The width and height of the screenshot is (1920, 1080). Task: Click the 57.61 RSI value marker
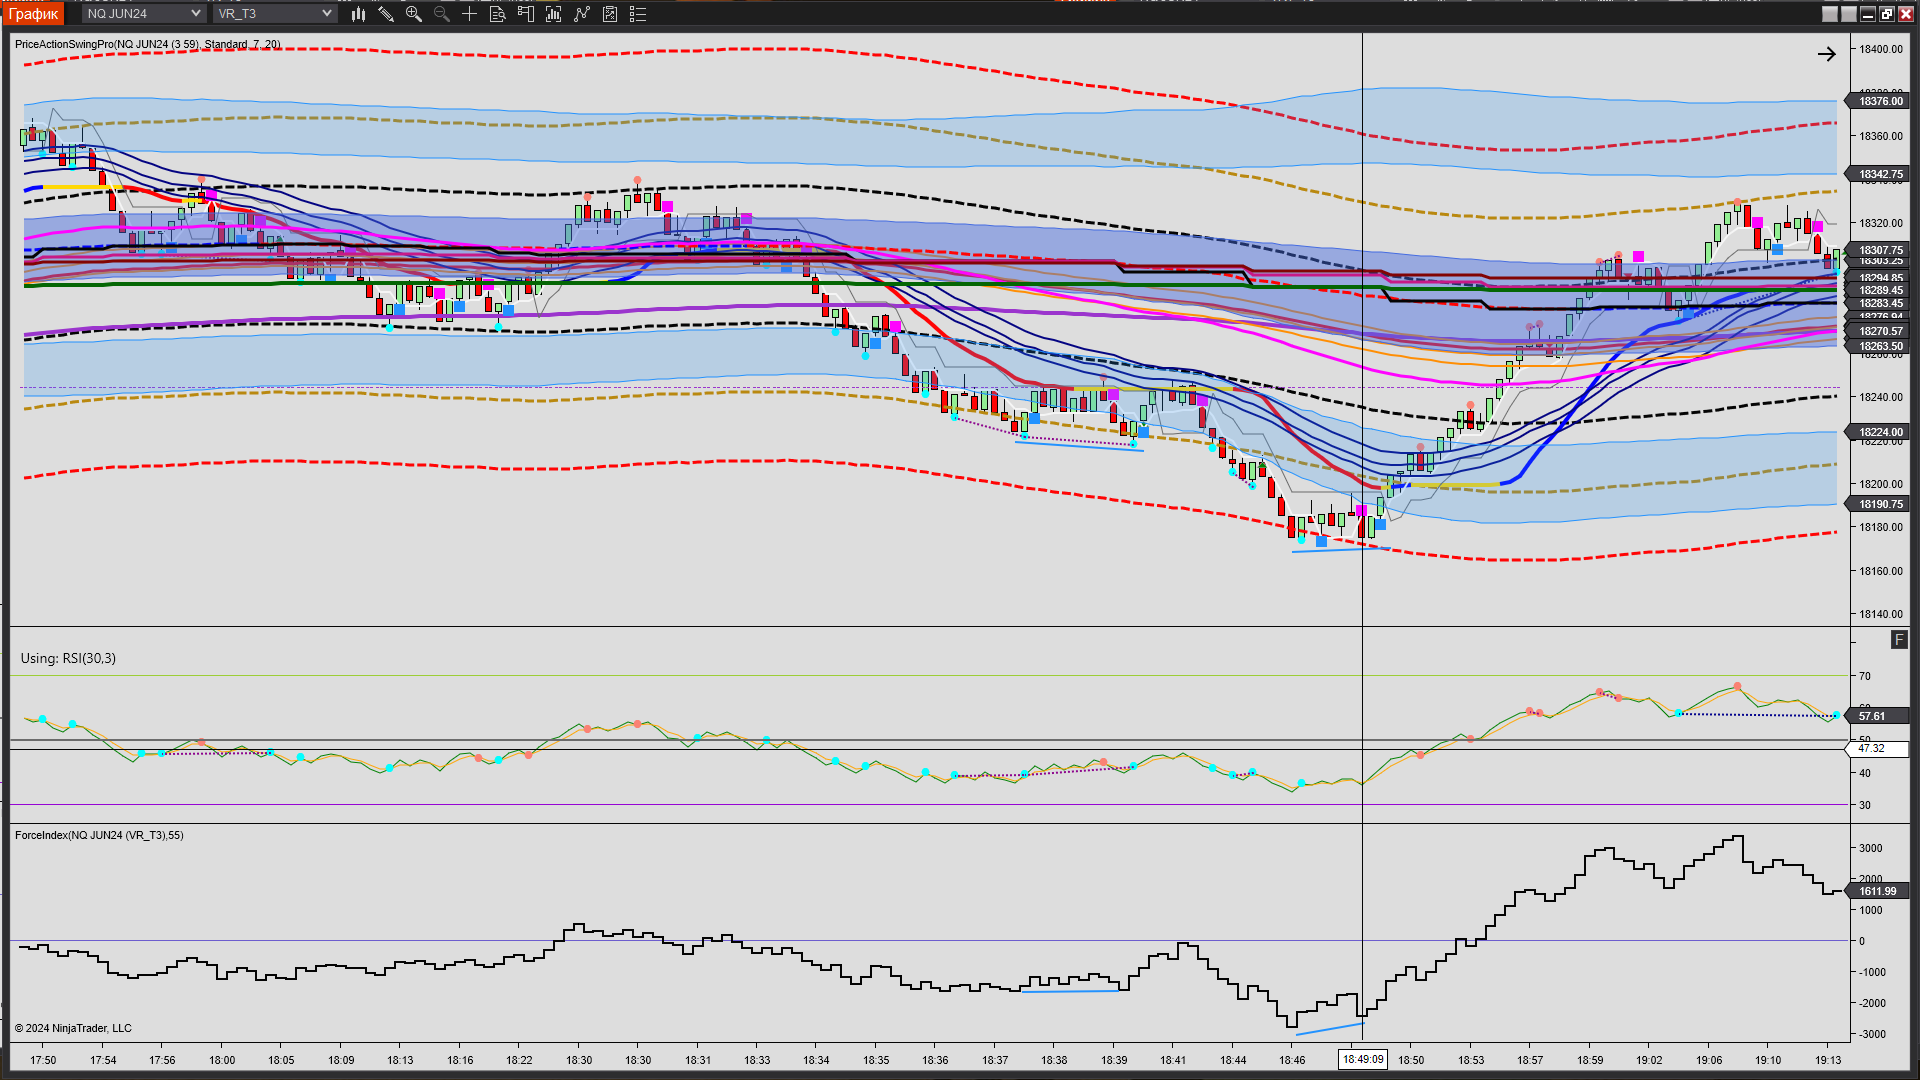pyautogui.click(x=1877, y=716)
